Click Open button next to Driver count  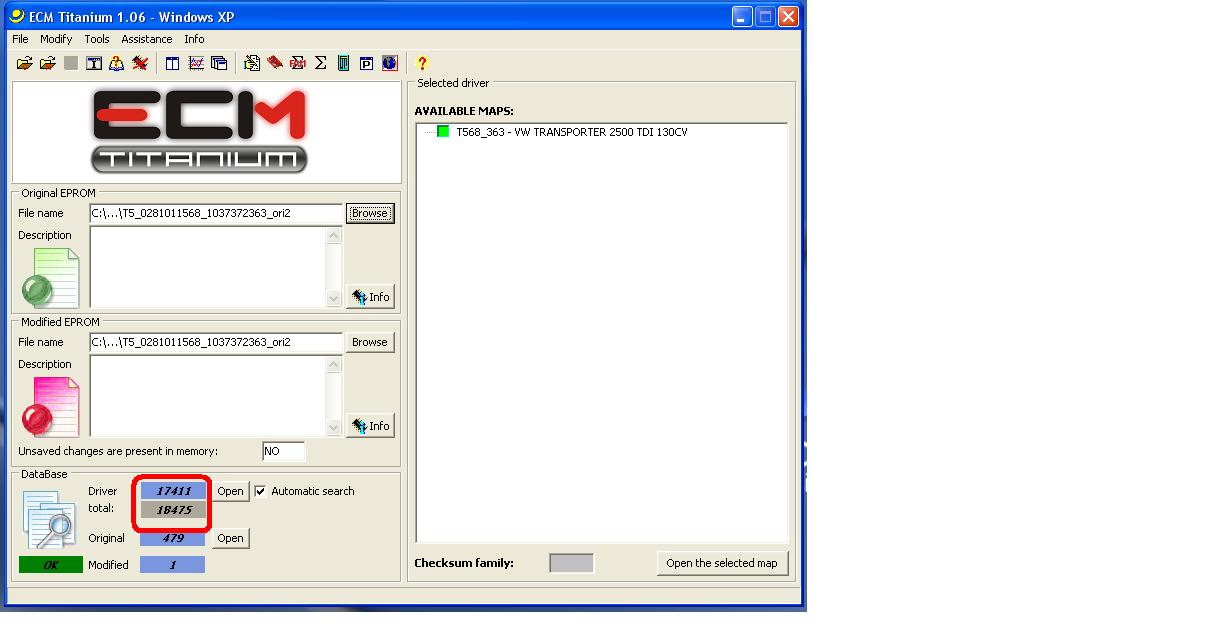click(230, 491)
